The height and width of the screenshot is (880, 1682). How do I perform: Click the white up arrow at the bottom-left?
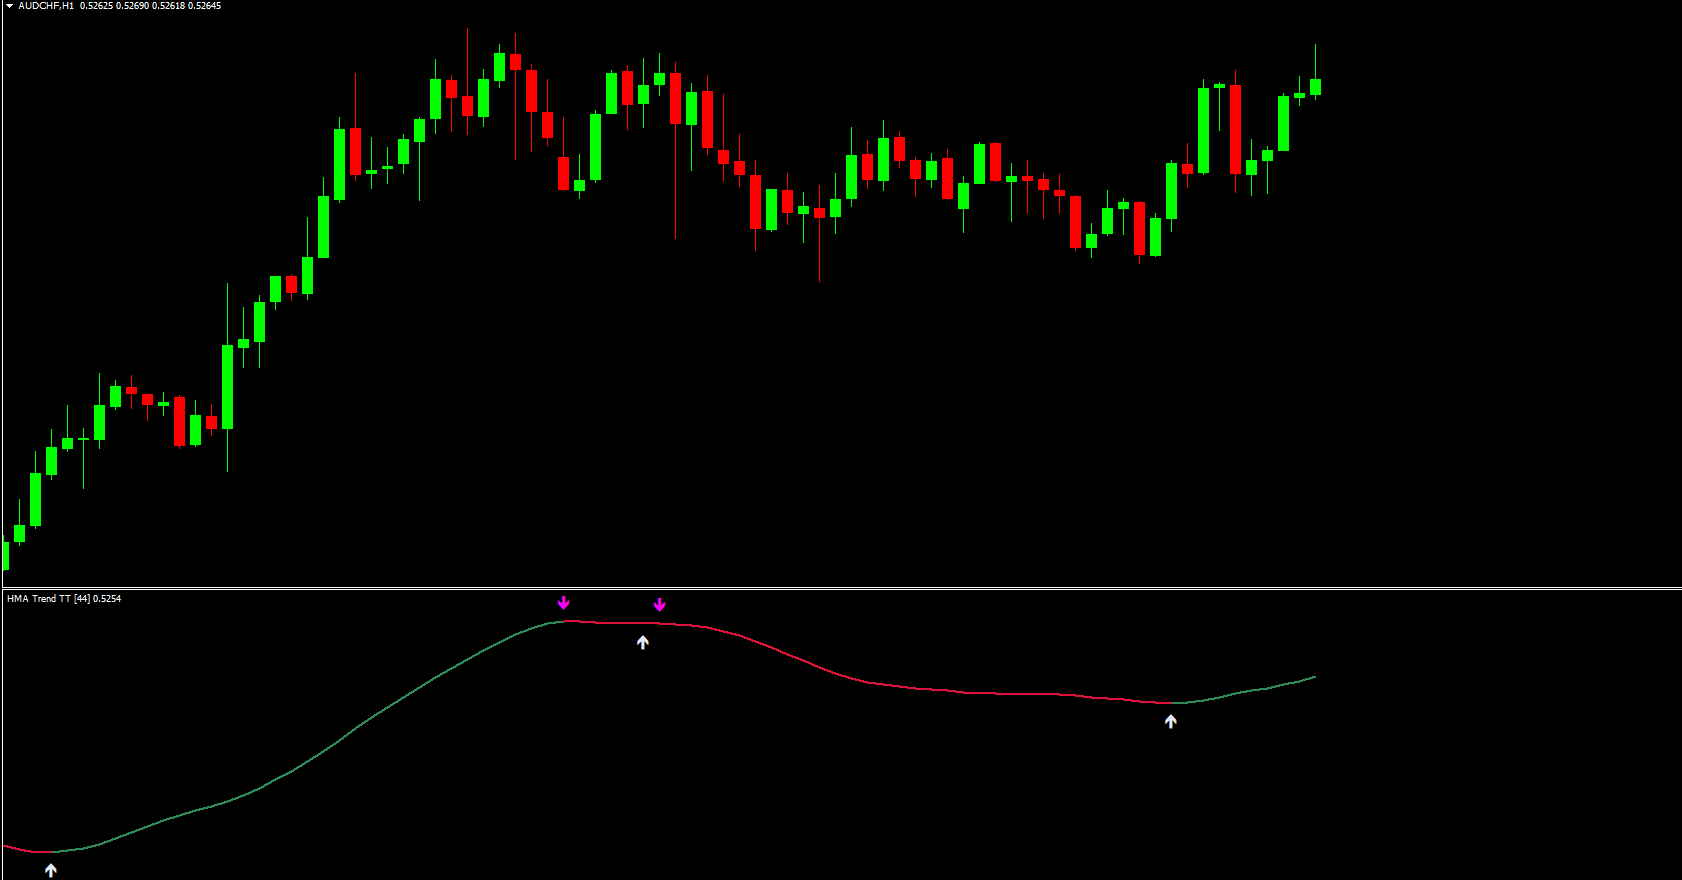click(51, 871)
